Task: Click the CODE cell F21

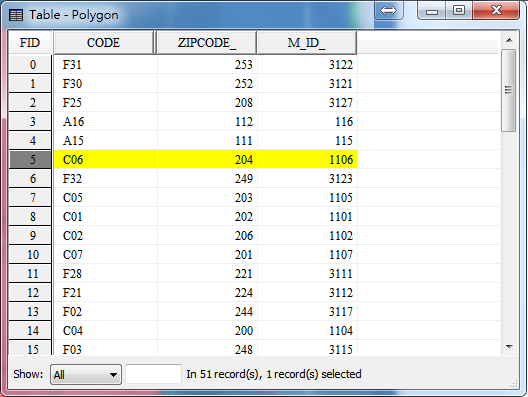Action: pyautogui.click(x=105, y=292)
